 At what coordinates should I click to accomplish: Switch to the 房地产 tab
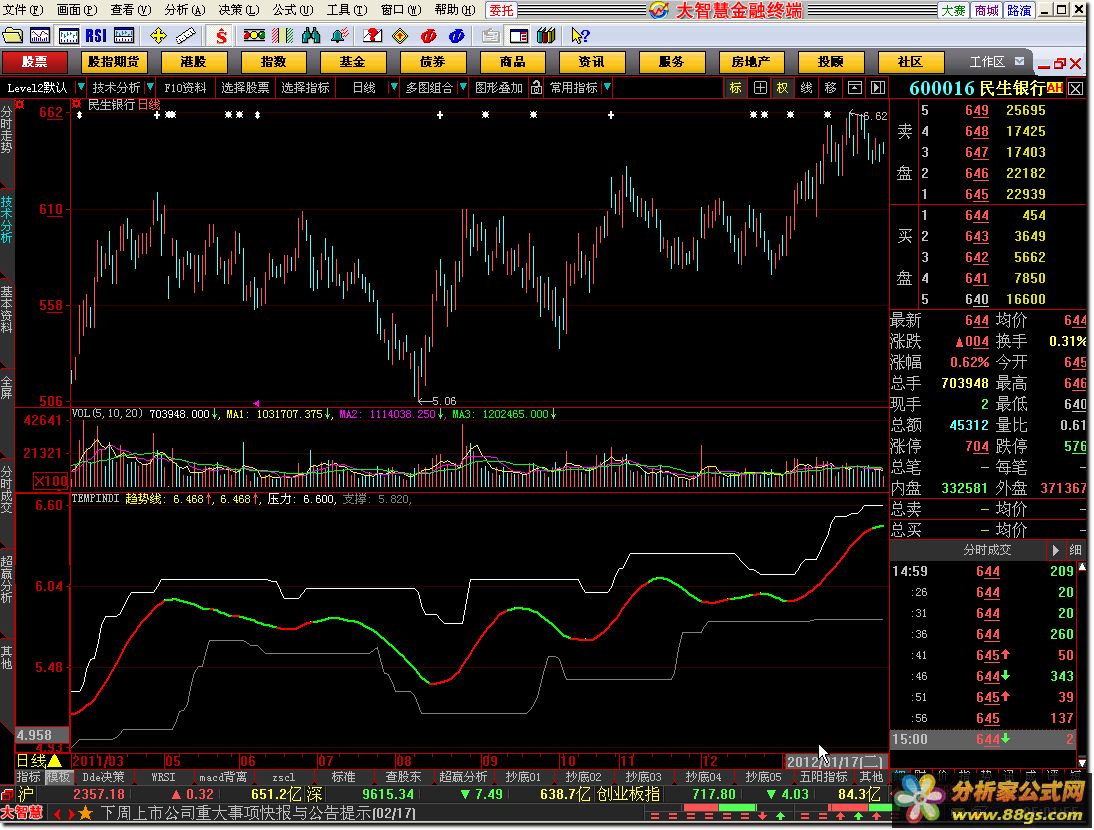point(751,62)
